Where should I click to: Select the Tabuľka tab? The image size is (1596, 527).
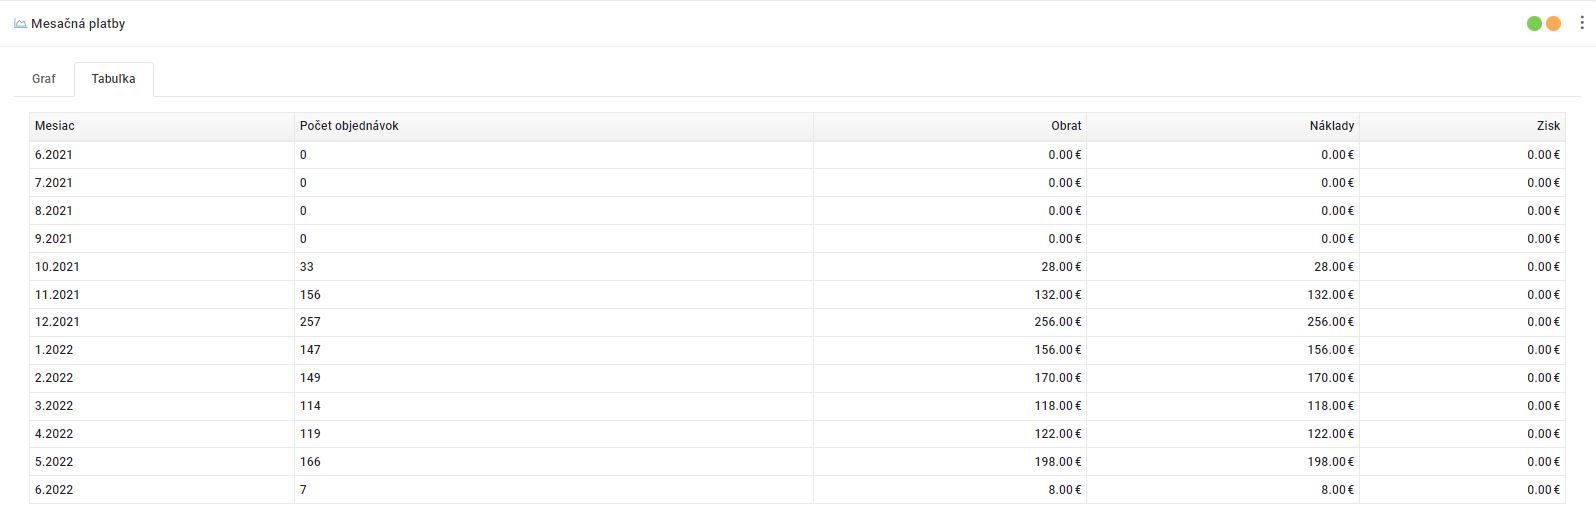(113, 79)
